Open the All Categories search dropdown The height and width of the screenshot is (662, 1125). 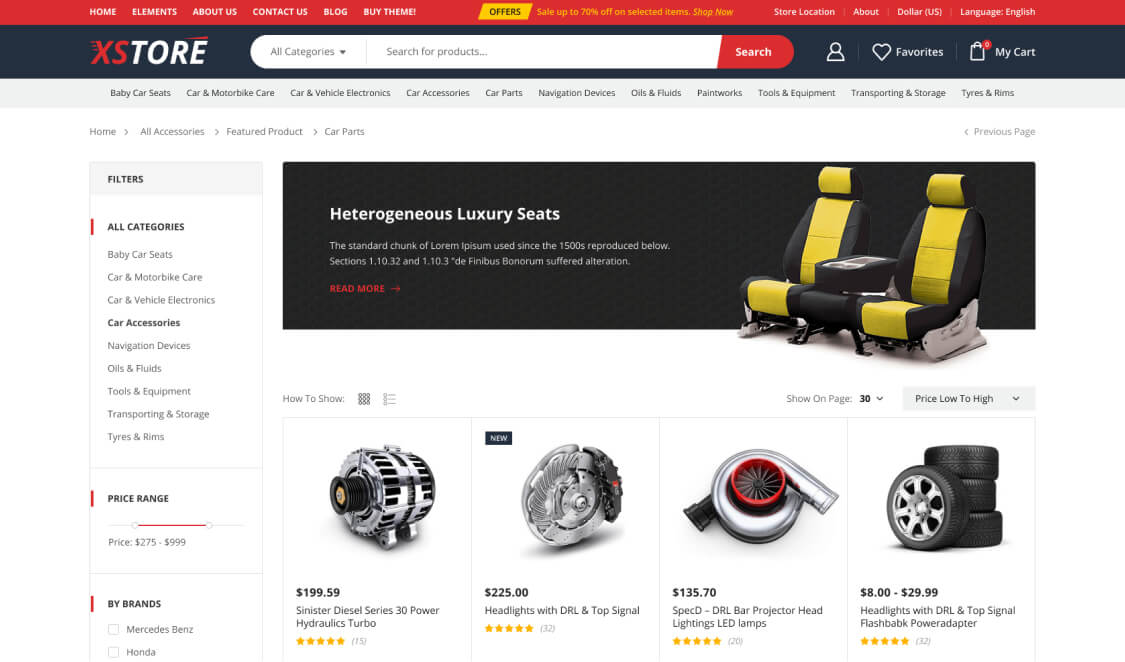click(x=309, y=52)
